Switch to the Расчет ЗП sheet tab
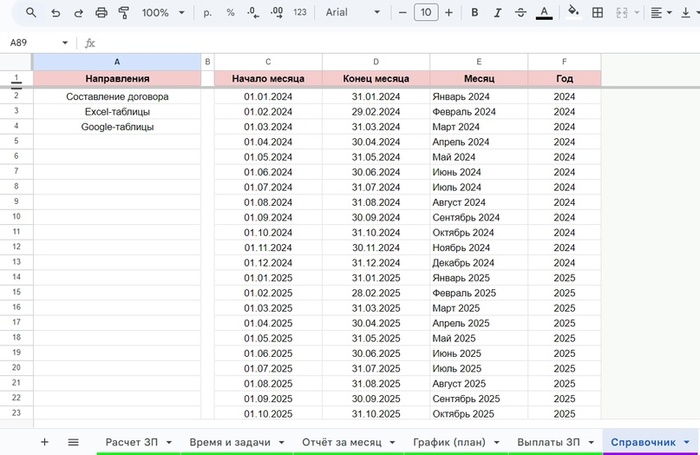 (136, 441)
